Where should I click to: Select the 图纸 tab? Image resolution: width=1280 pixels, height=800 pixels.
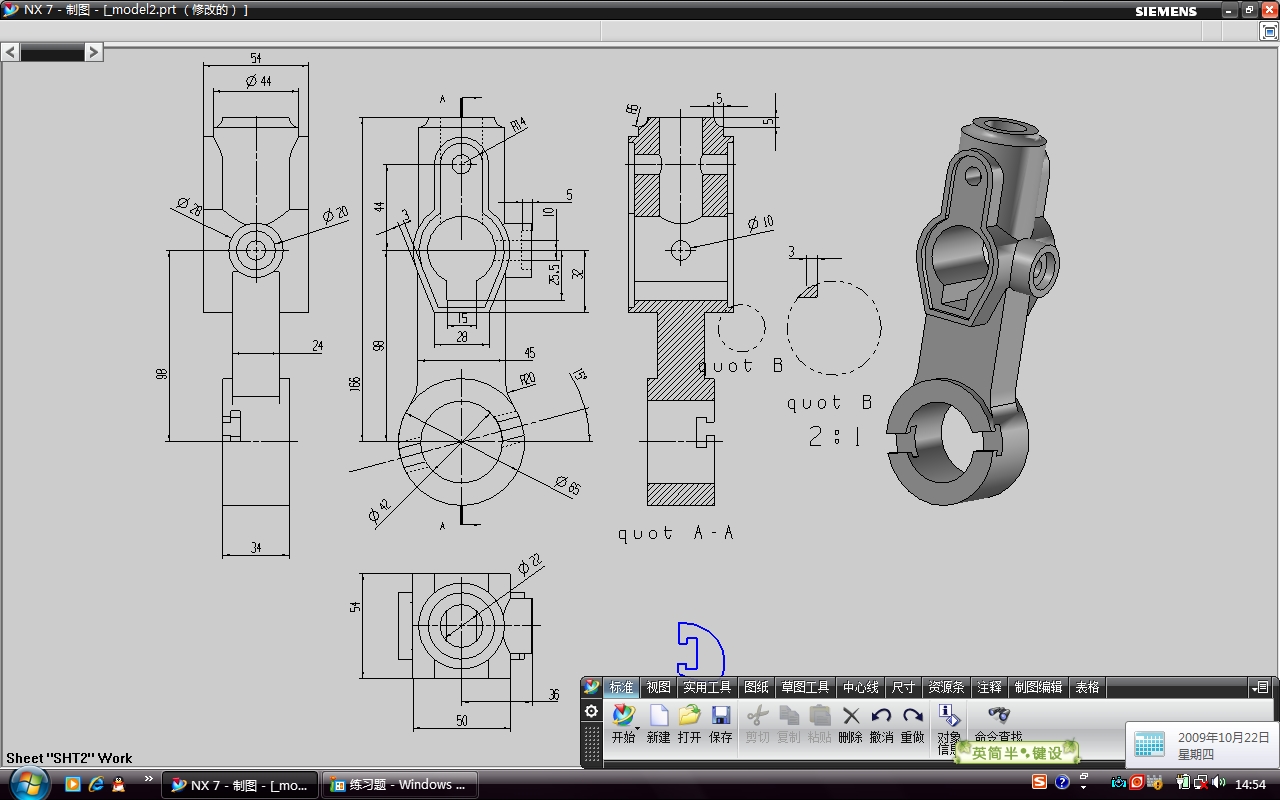pyautogui.click(x=757, y=687)
